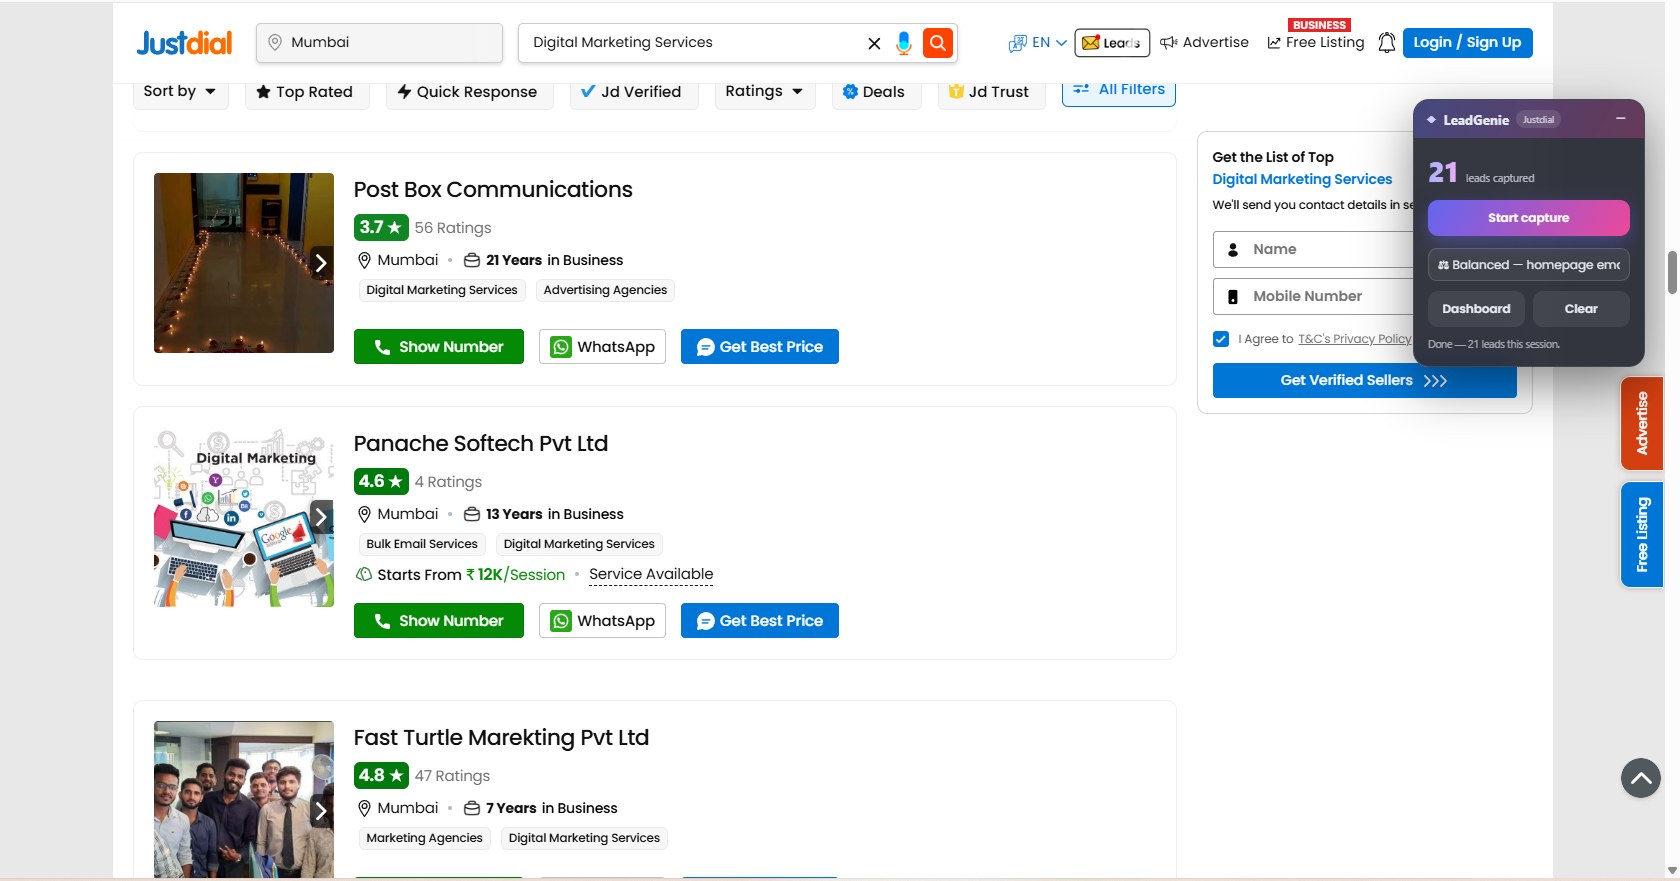Click the 3.7 rating badge of Post Box
The width and height of the screenshot is (1680, 881).
point(381,228)
